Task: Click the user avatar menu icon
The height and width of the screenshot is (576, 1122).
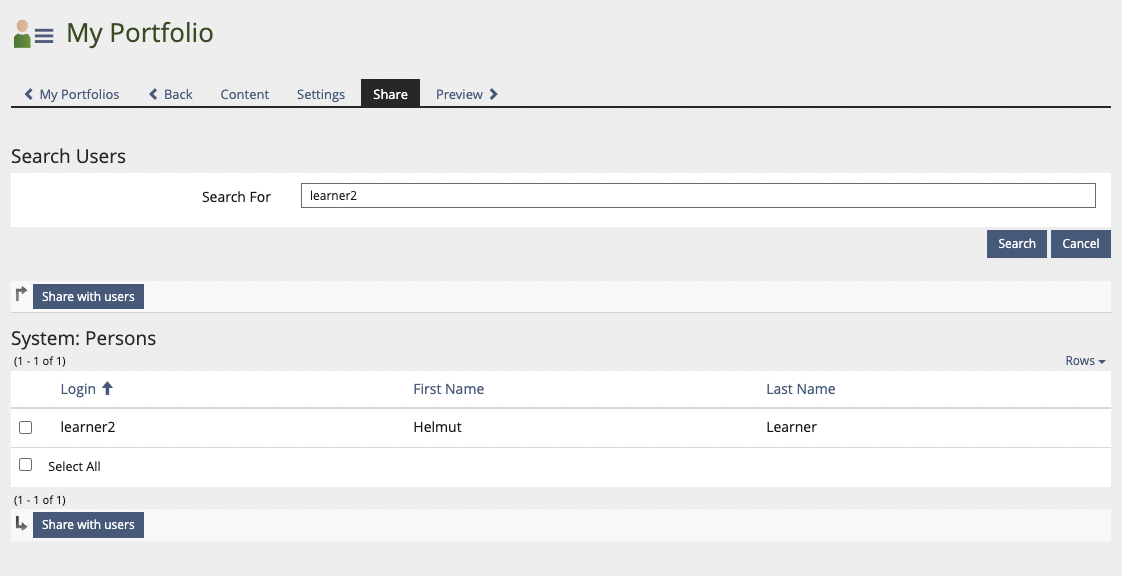Action: pos(33,35)
